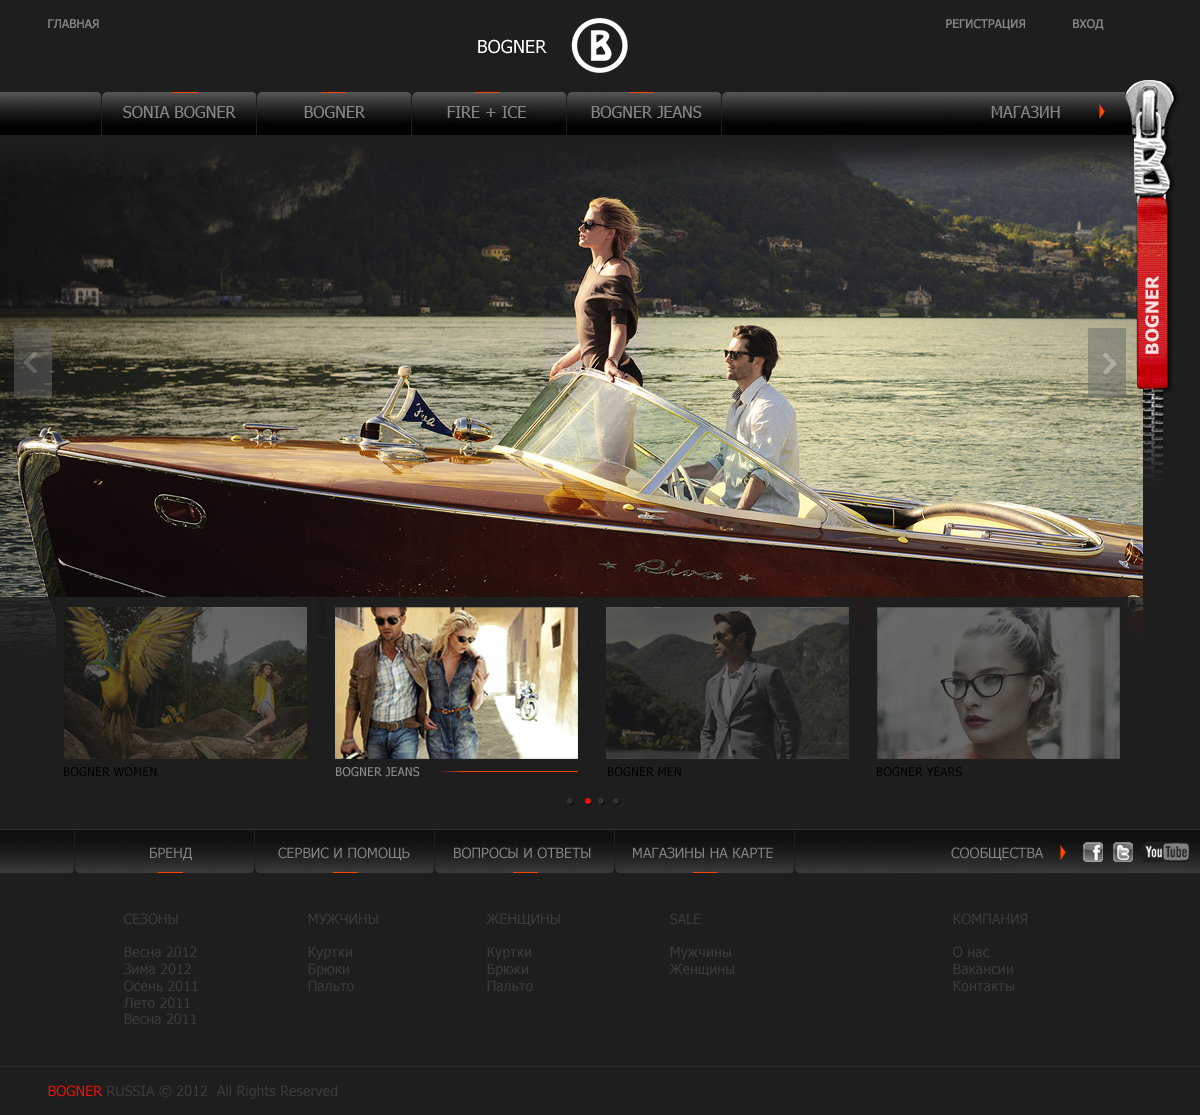1200x1115 pixels.
Task: Open the Лето 2011 season link
Action: [157, 1003]
